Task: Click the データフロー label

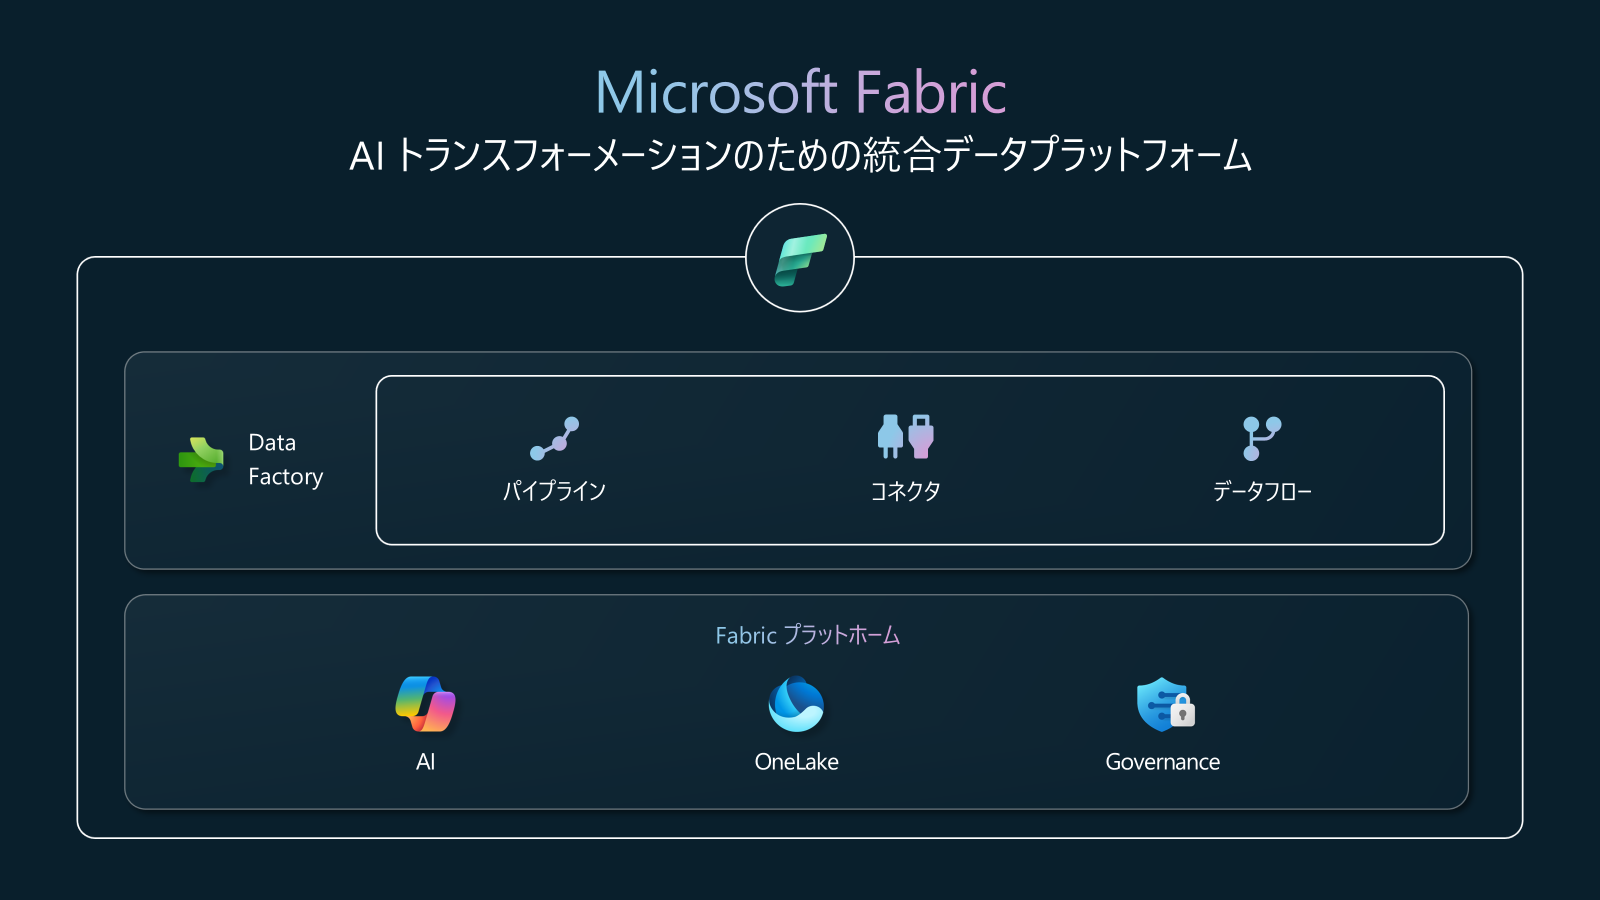Action: pyautogui.click(x=1262, y=491)
